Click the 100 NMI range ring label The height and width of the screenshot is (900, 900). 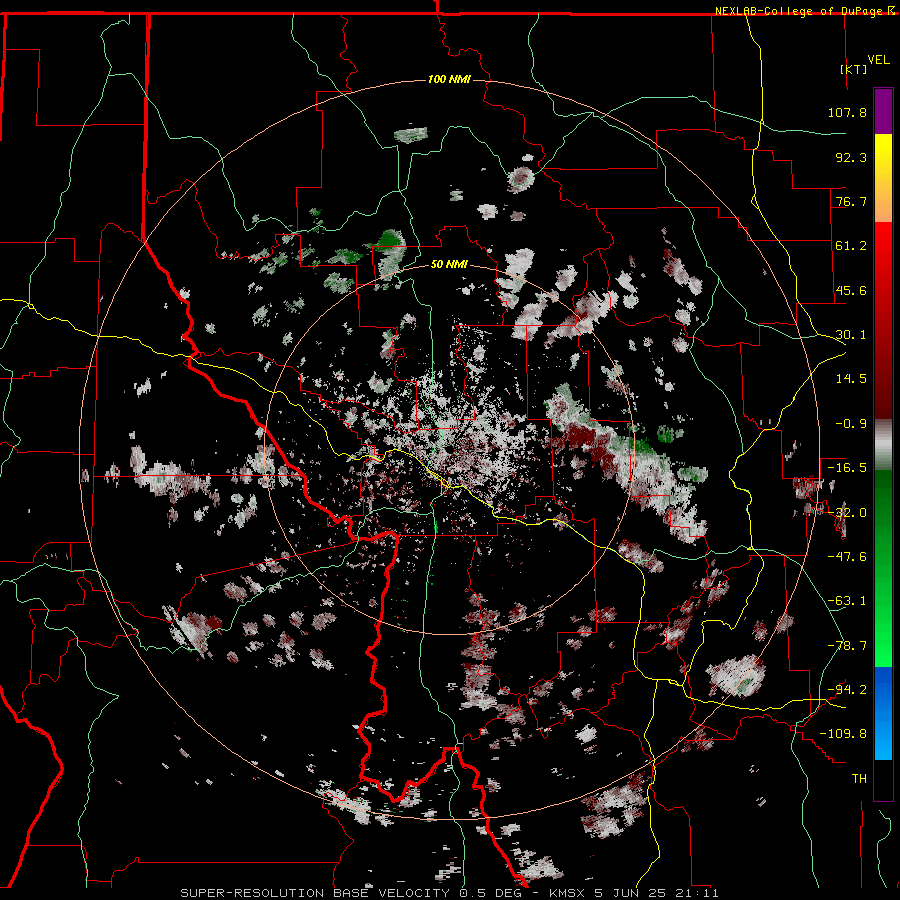[449, 79]
